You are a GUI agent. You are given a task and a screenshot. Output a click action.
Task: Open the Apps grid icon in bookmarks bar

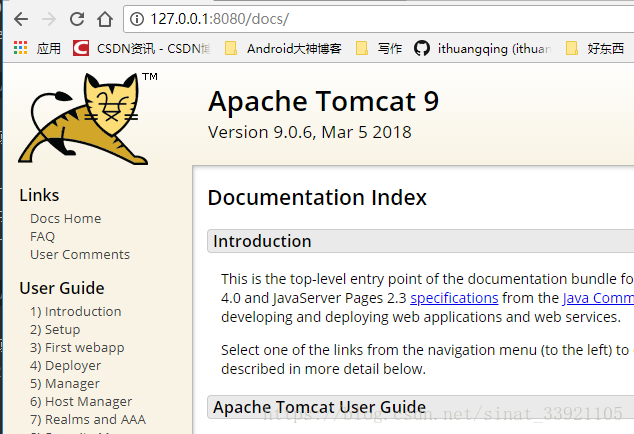[x=20, y=48]
